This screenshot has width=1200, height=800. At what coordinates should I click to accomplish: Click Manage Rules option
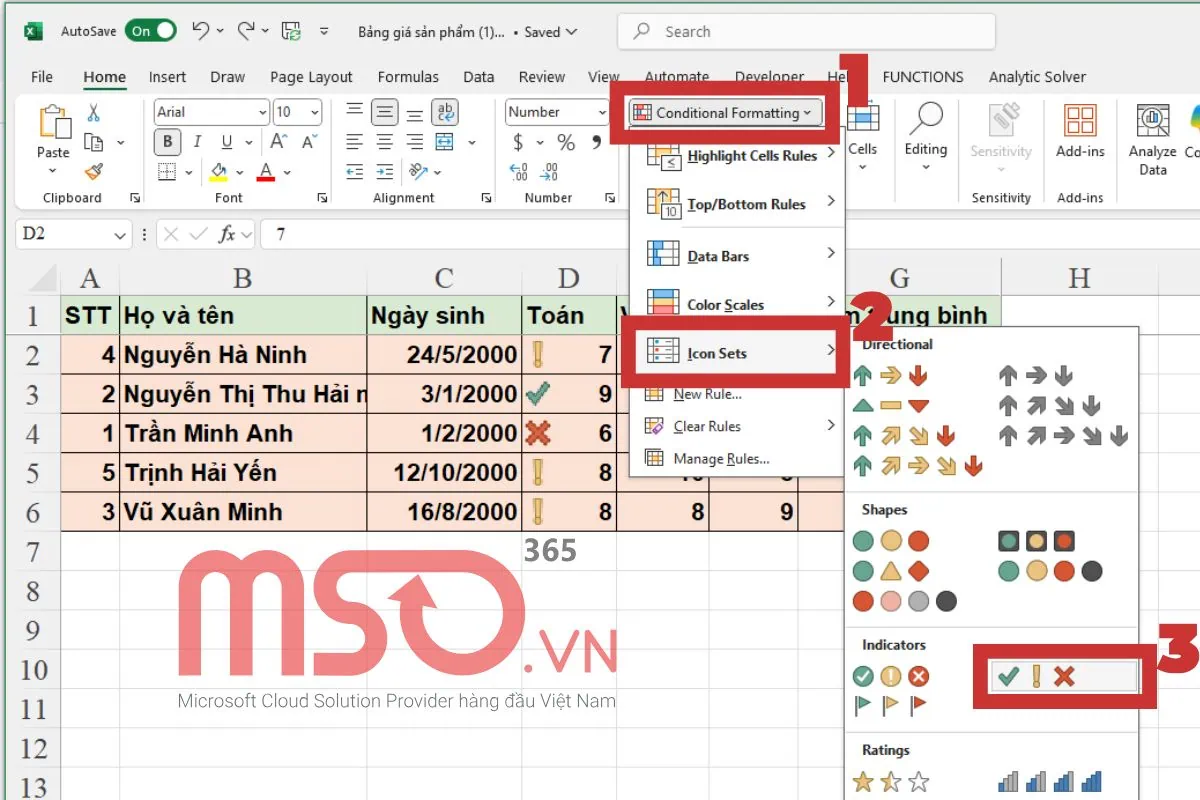point(720,459)
